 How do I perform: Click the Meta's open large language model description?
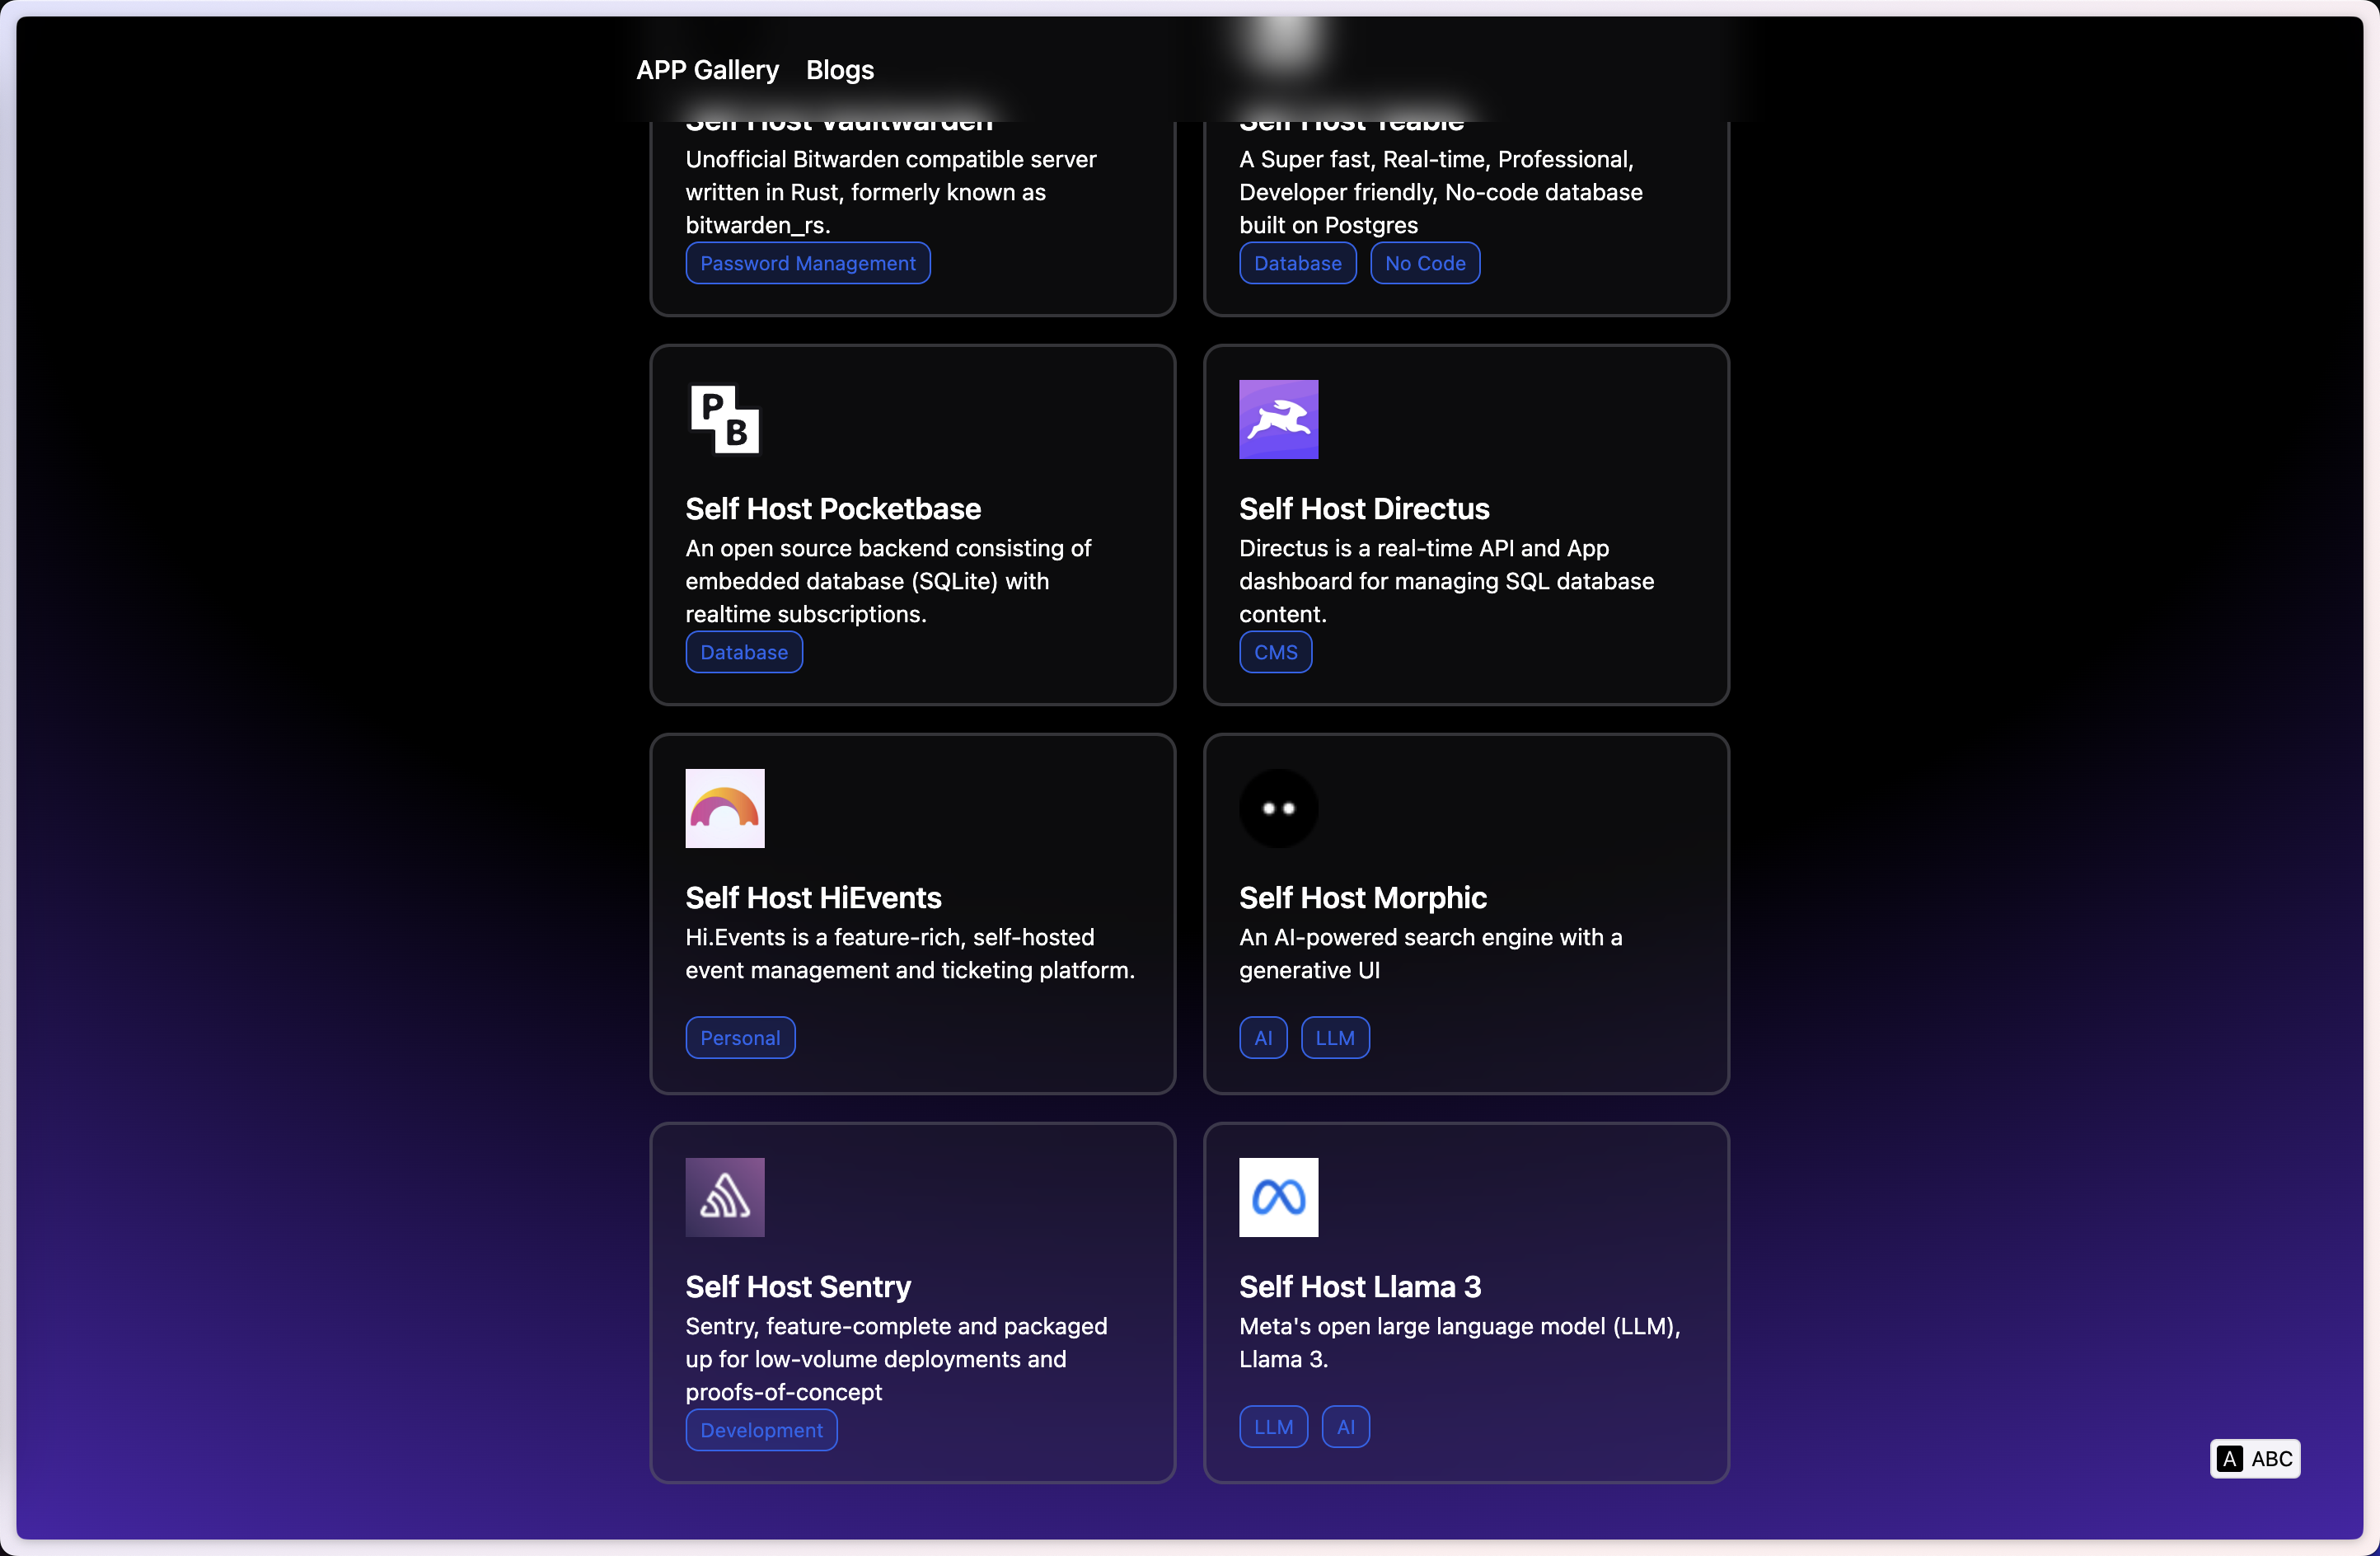click(x=1459, y=1343)
